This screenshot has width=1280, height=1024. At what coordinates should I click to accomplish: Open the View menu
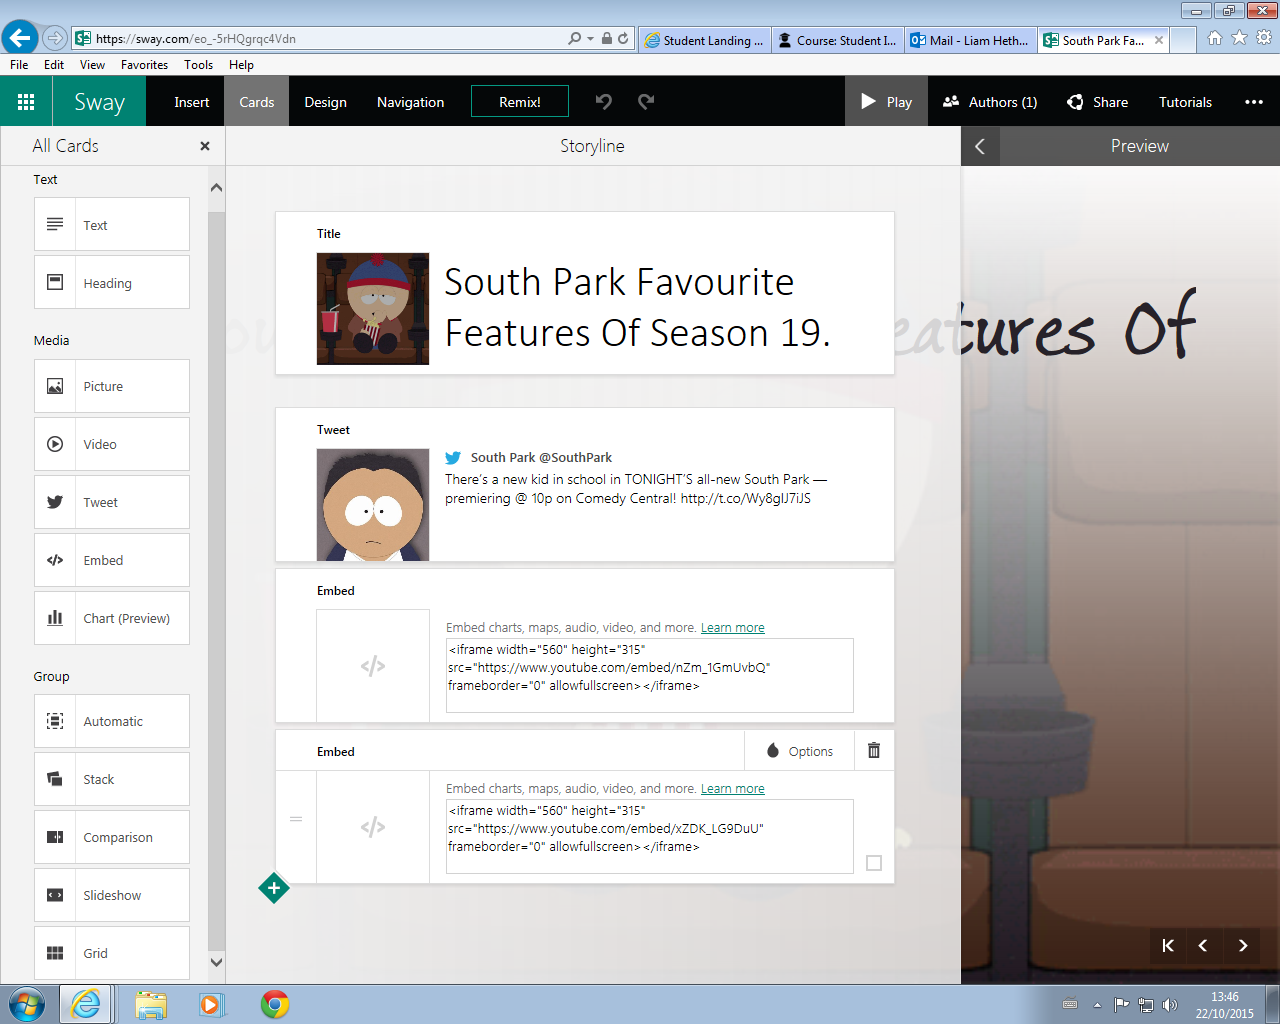click(x=92, y=65)
